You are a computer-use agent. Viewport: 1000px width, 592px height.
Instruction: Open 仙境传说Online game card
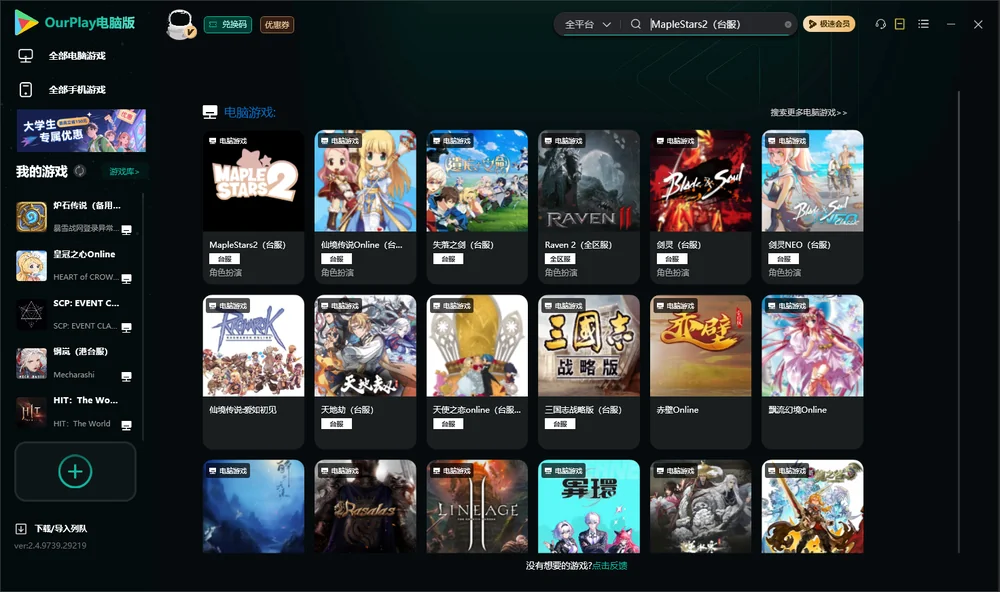[x=365, y=207]
